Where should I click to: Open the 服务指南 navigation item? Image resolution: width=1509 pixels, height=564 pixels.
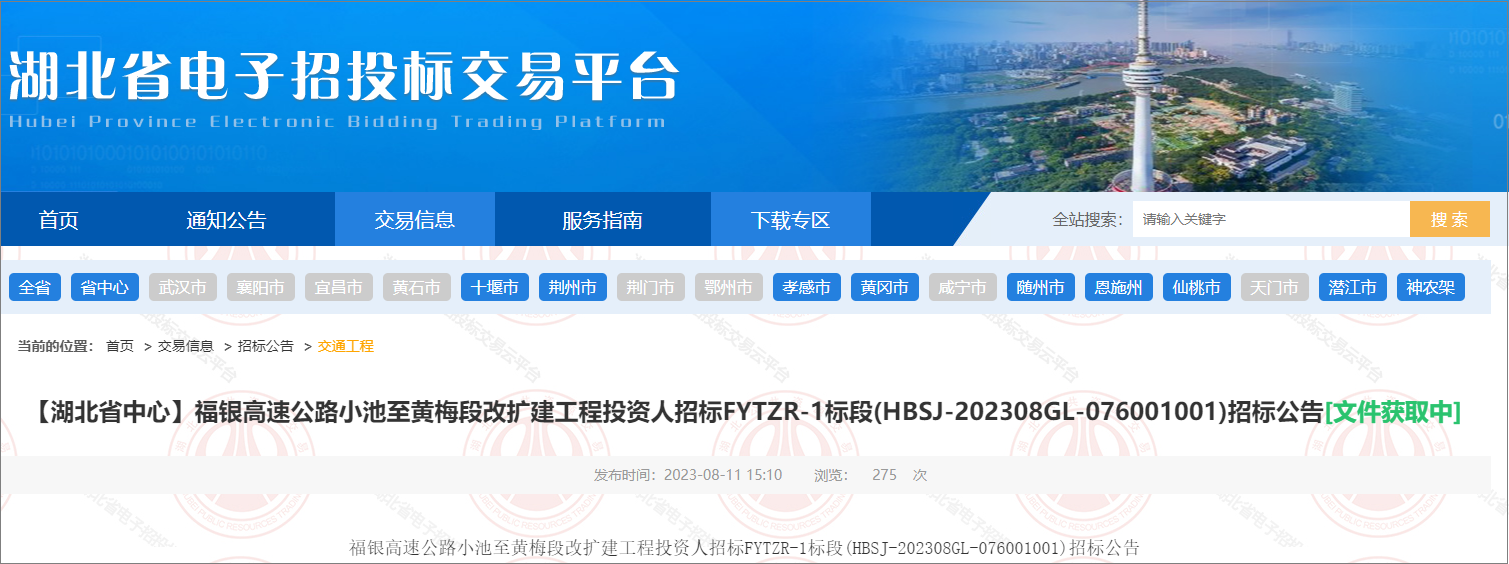602,220
